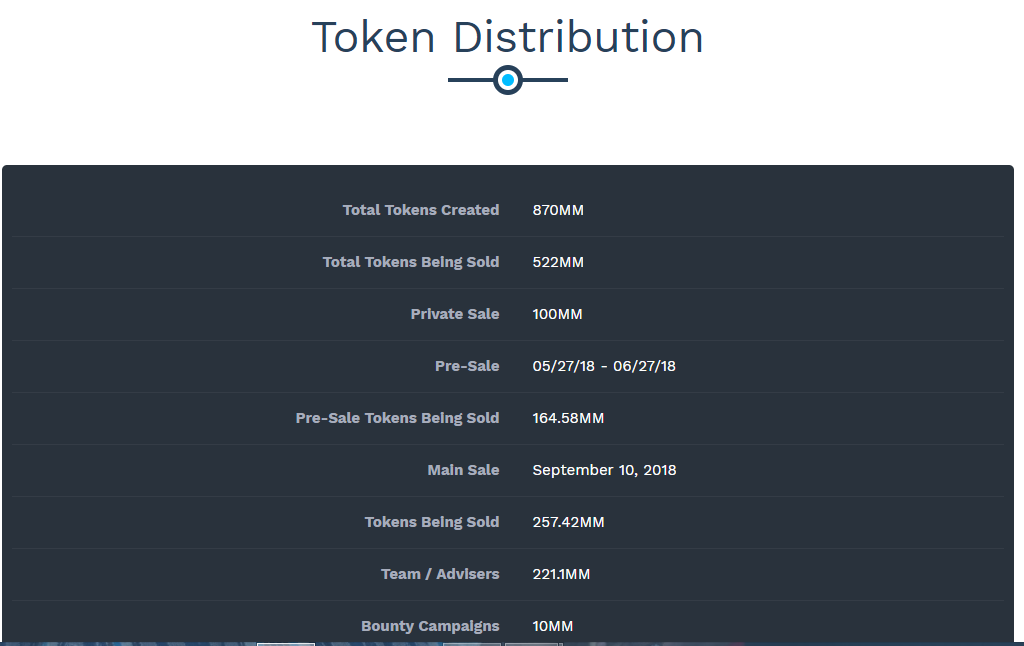
Task: Click the 221.1MM value
Action: (561, 574)
